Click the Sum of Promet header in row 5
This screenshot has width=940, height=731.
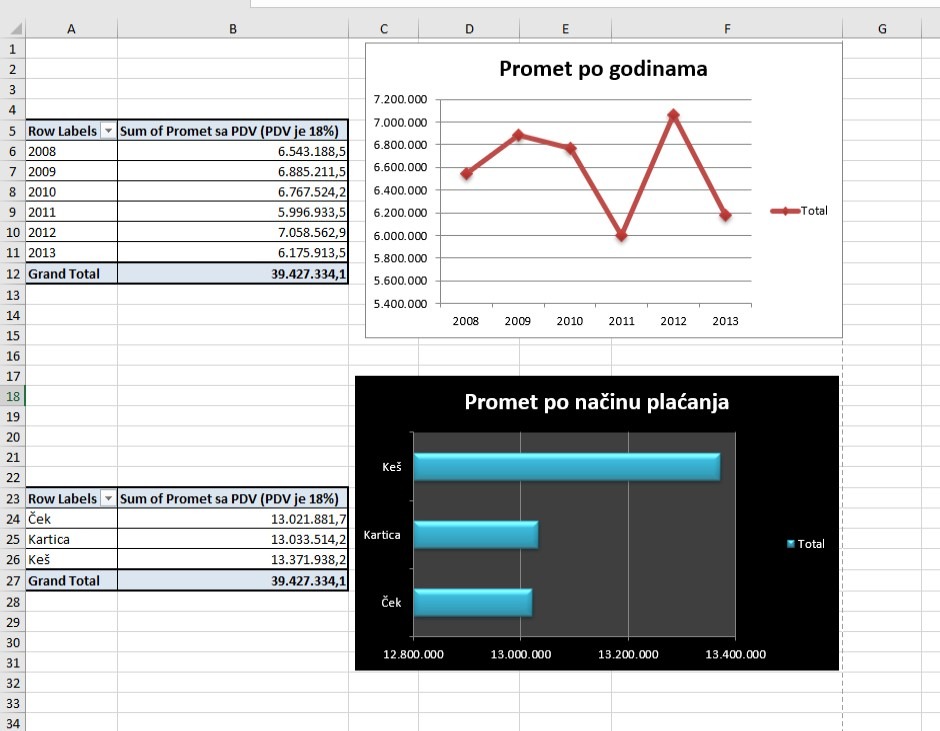(x=233, y=131)
